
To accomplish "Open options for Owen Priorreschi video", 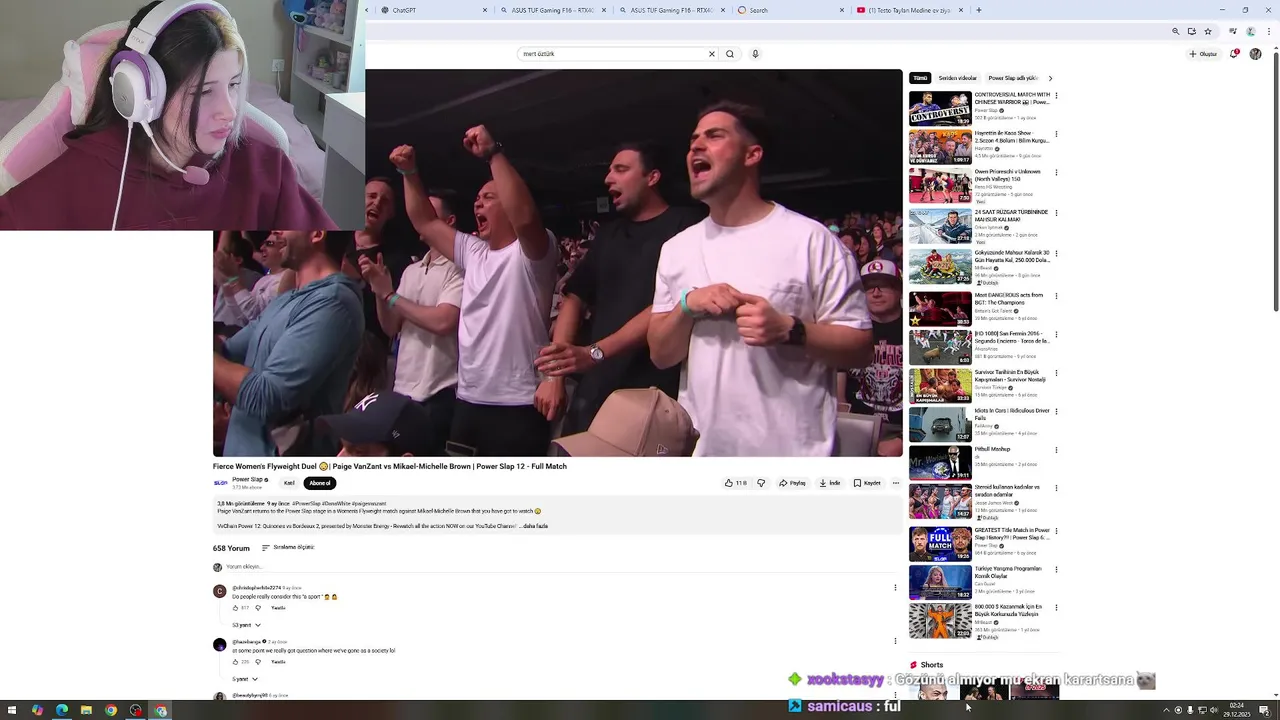I will click(x=1056, y=173).
